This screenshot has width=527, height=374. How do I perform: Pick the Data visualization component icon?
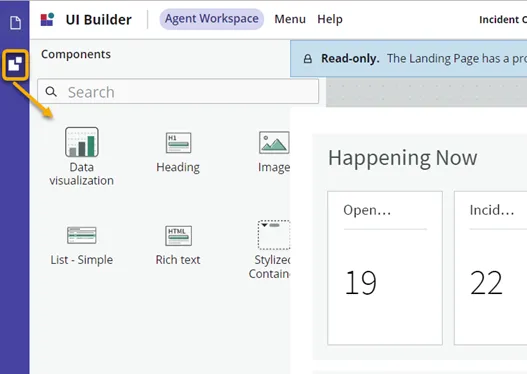click(x=82, y=142)
